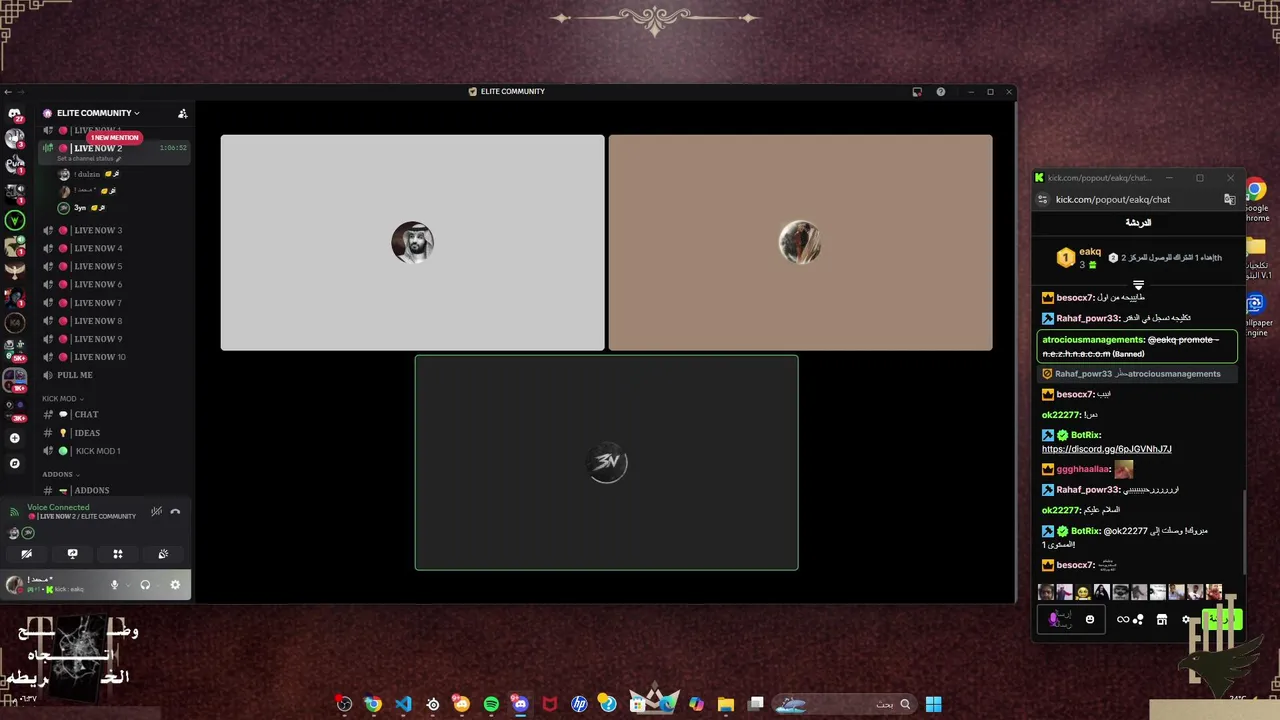Share your screen in Discord
1280x720 pixels.
[72, 553]
